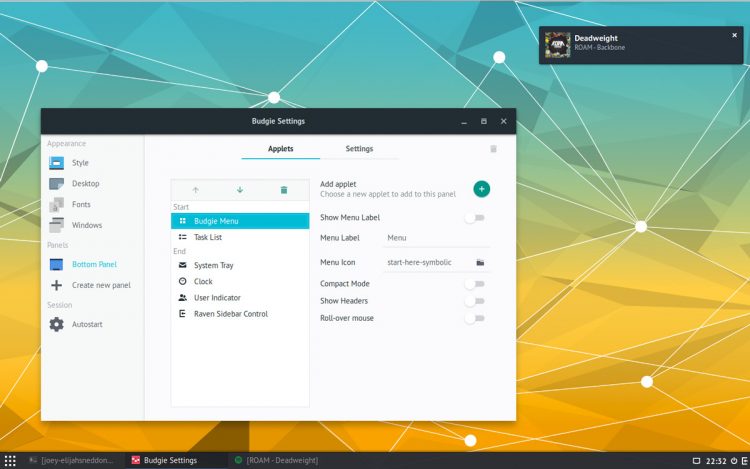Click the System Tray envelope icon
The height and width of the screenshot is (469, 750).
click(182, 265)
